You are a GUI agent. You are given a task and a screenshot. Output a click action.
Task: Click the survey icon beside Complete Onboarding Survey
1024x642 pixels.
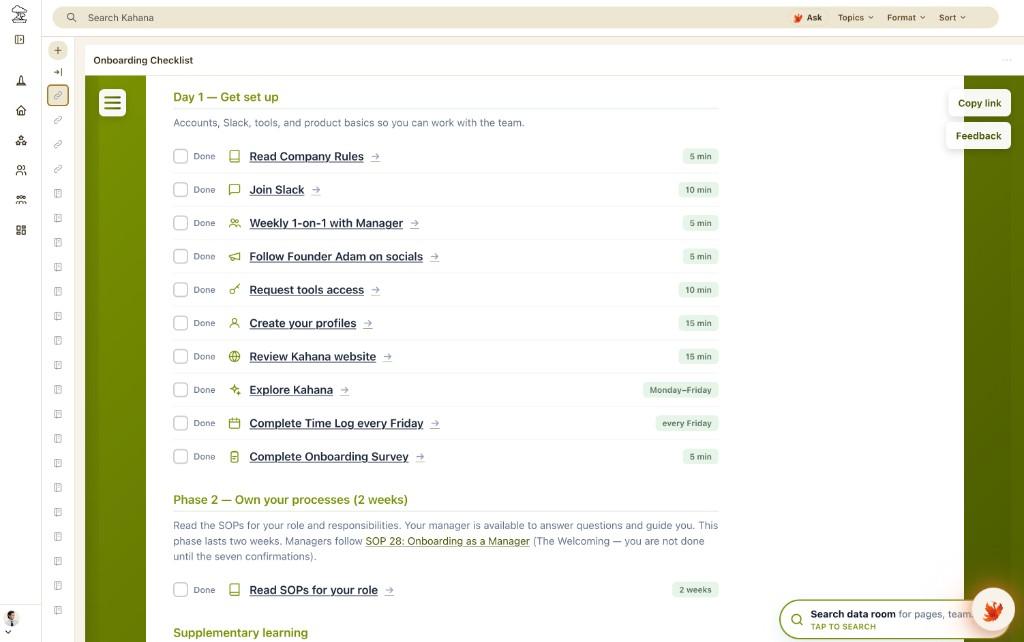point(234,457)
